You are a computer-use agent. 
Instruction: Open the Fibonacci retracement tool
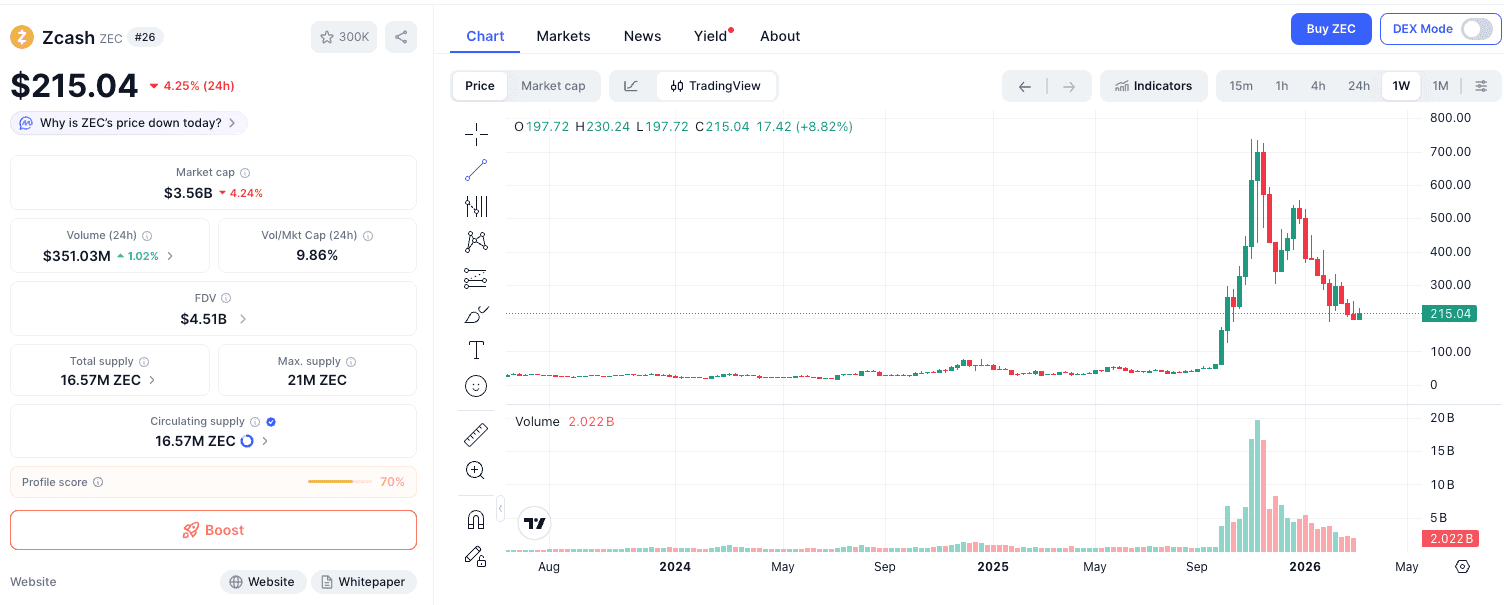click(x=476, y=279)
